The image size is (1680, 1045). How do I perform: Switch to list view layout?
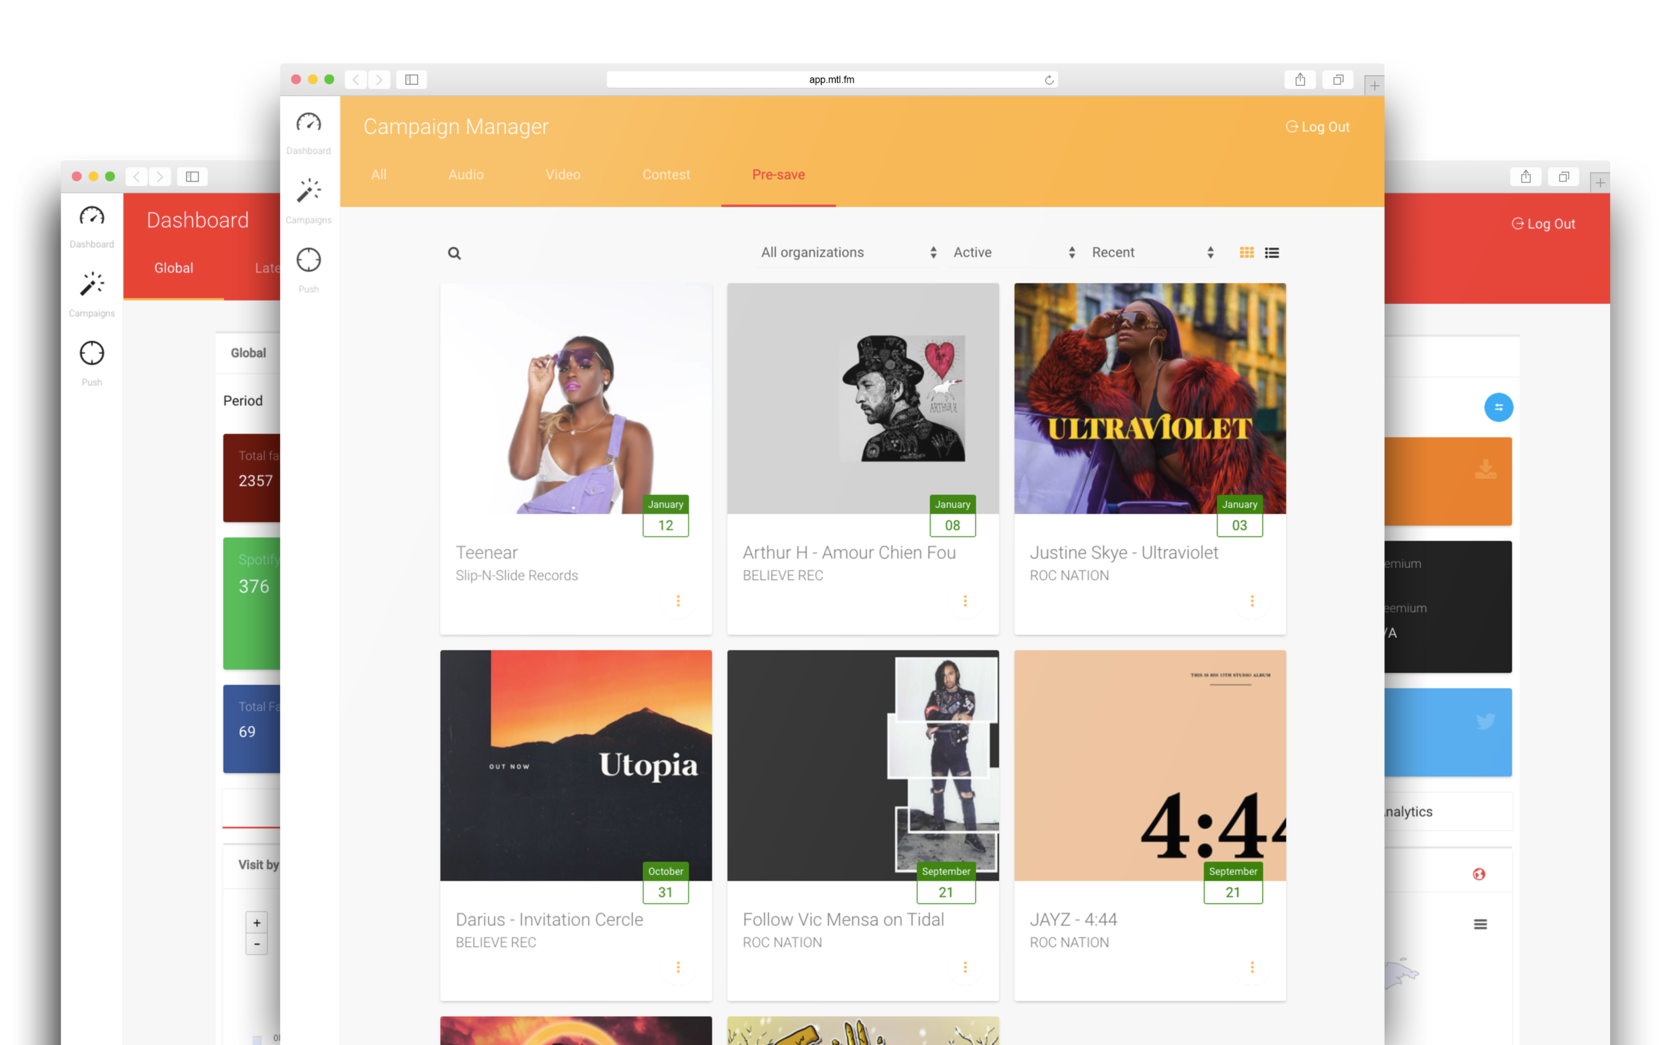point(1272,253)
